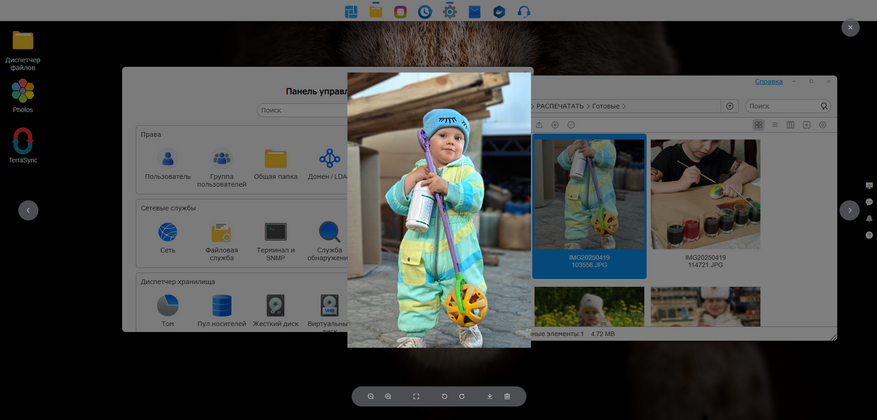Go up one folder level in file manager

click(x=729, y=106)
